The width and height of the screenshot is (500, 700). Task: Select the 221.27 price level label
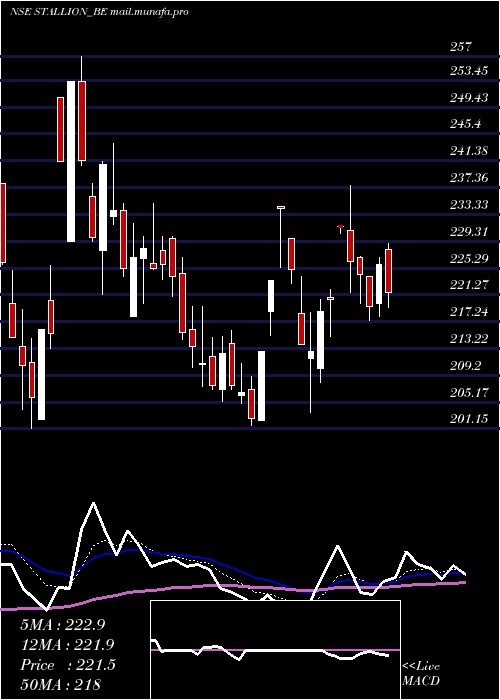pos(469,285)
